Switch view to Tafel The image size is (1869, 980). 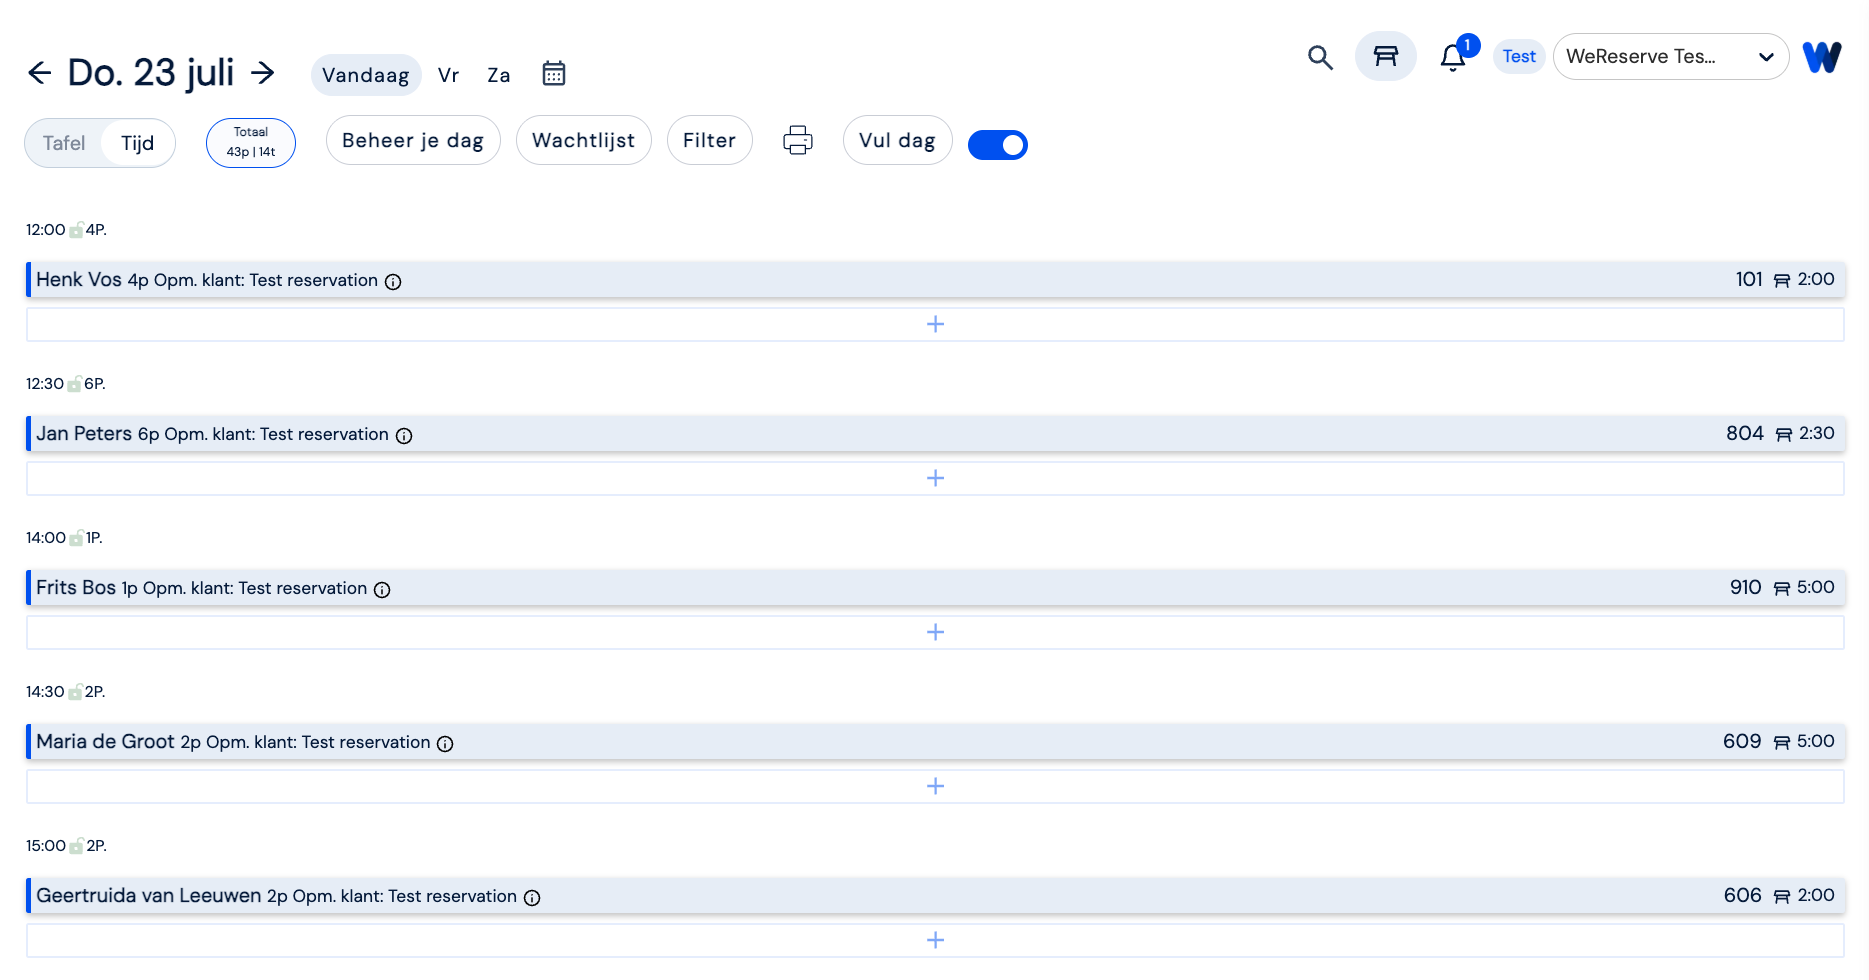(x=64, y=143)
